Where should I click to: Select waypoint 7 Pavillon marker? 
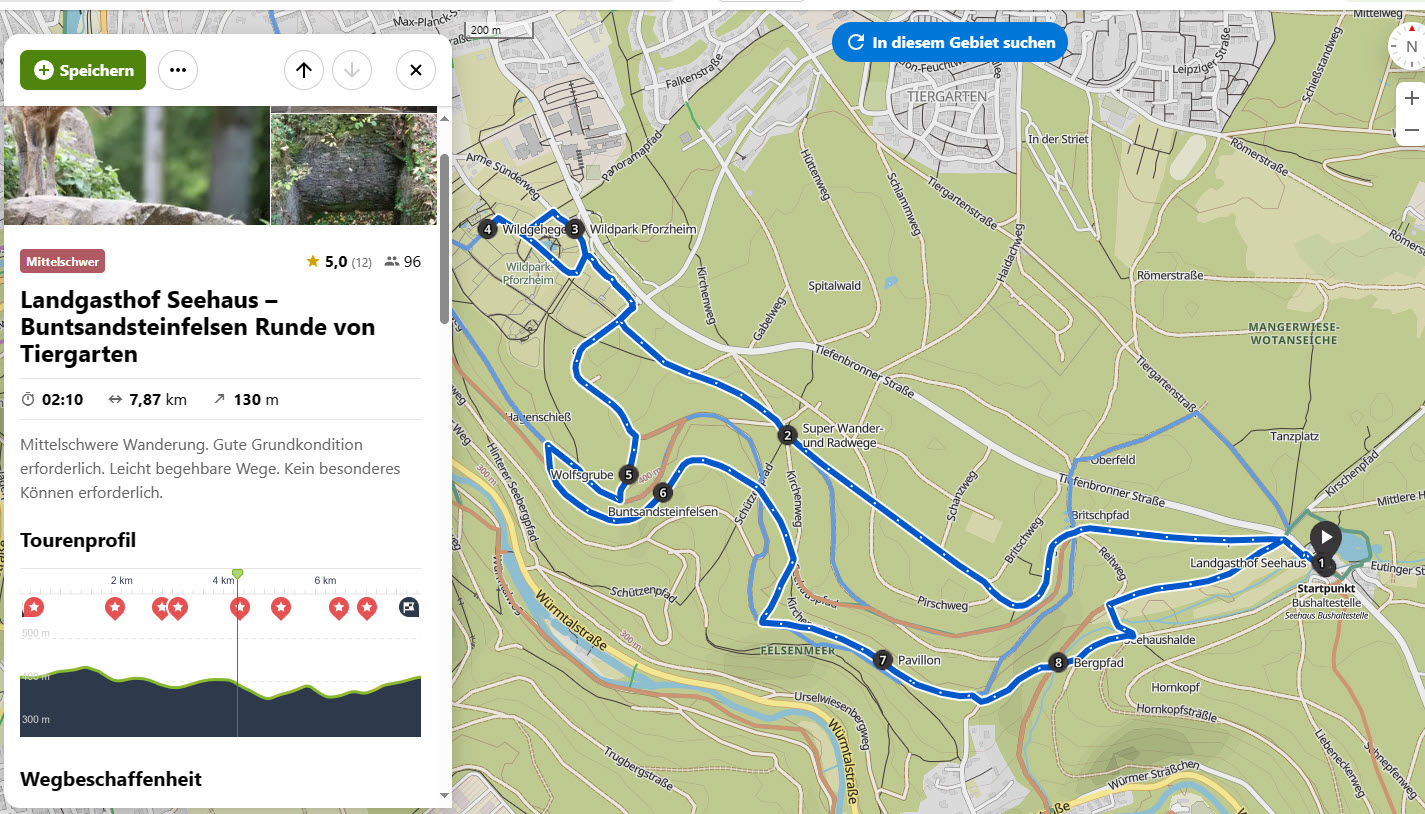tap(882, 660)
